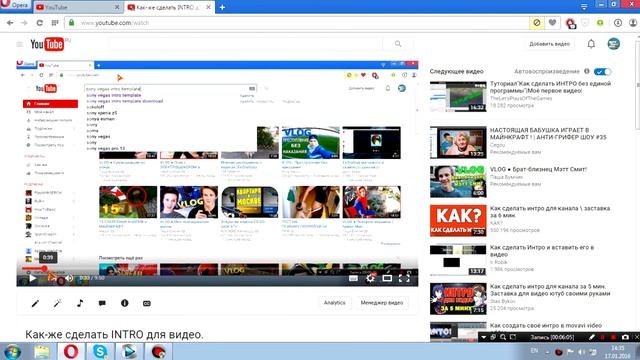Viewport: 640px width, 360px height.
Task: Open a new tab with plus button
Action: point(222,7)
